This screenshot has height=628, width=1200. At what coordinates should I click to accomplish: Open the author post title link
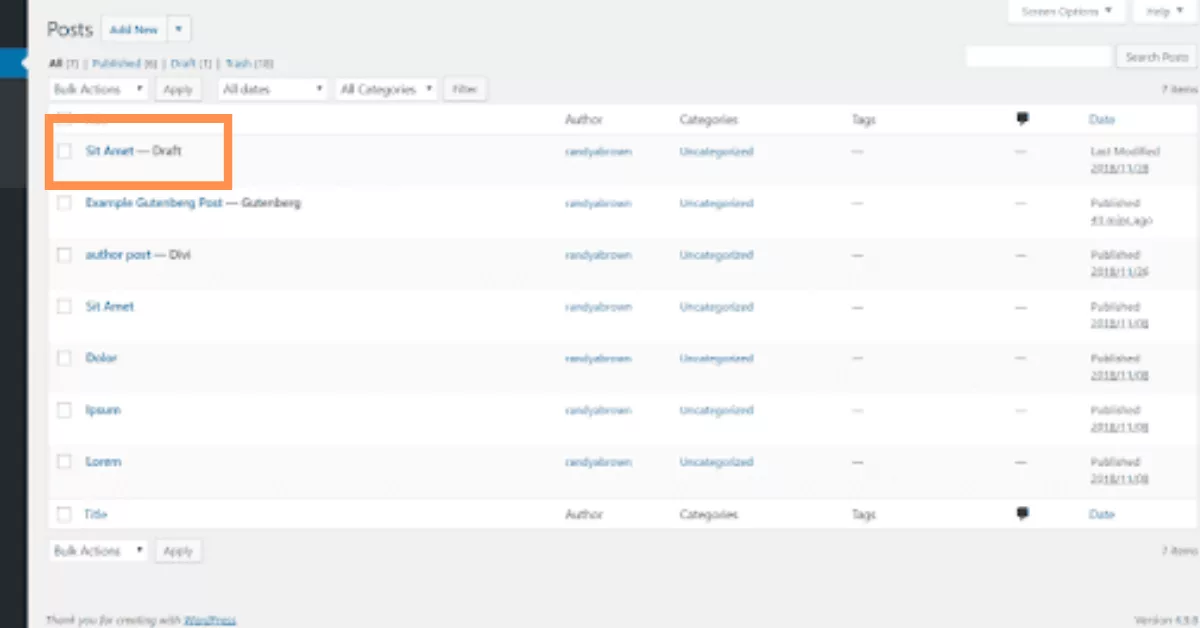pyautogui.click(x=118, y=255)
